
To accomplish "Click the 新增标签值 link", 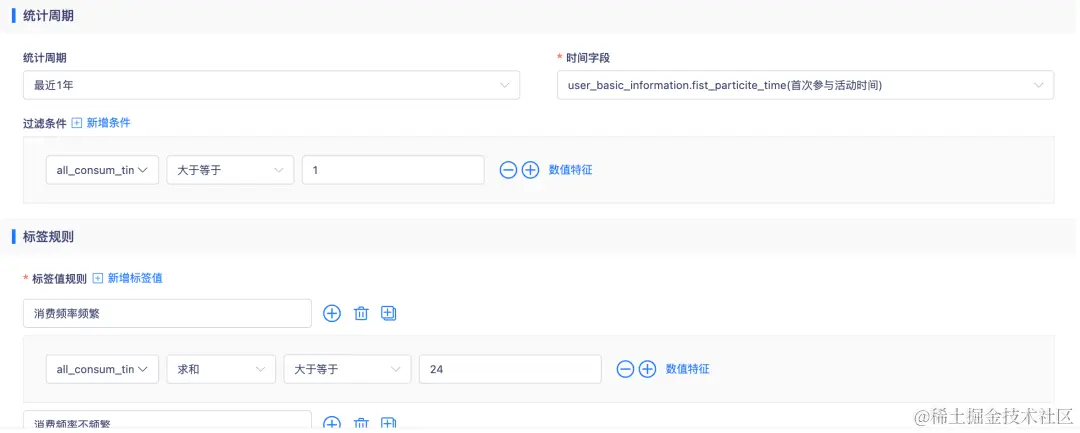I will click(x=135, y=279).
